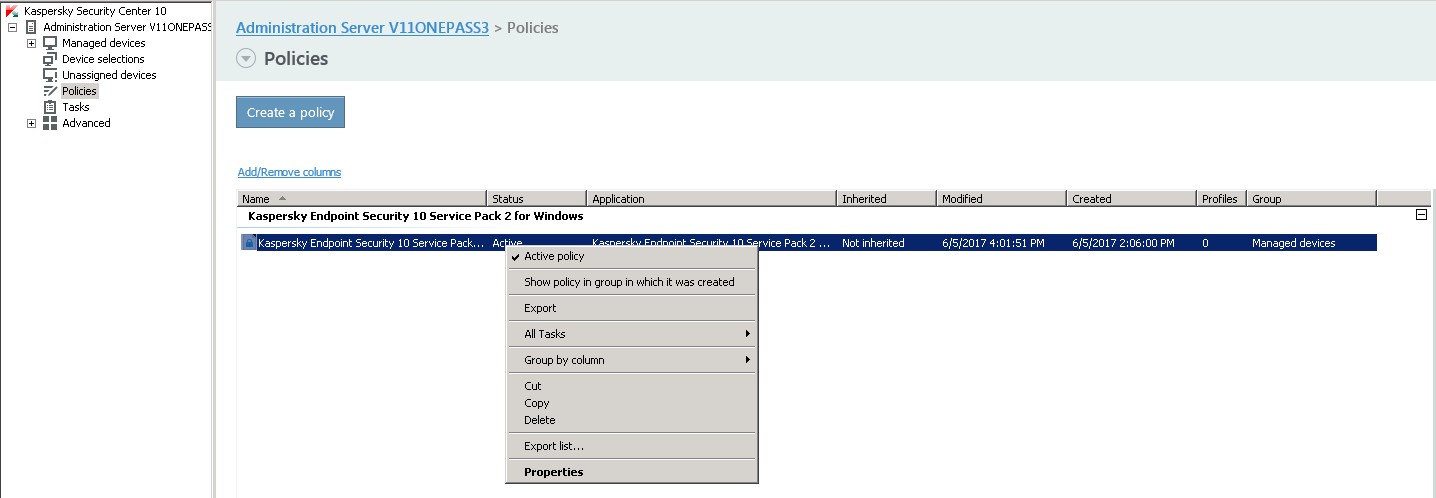Collapse the Administration Server tree node
The image size is (1436, 498).
[12, 27]
